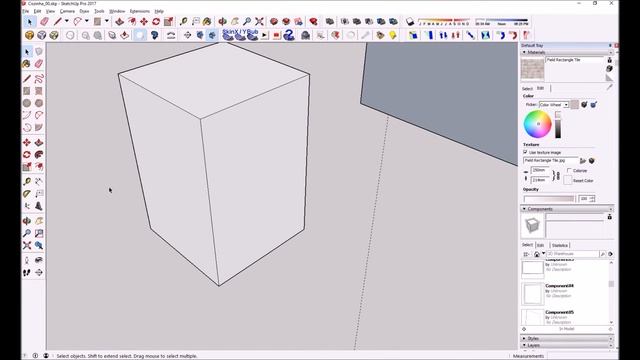Screen dimensions: 640x360
Task: Switch to the Components Statistics tab
Action: point(560,245)
